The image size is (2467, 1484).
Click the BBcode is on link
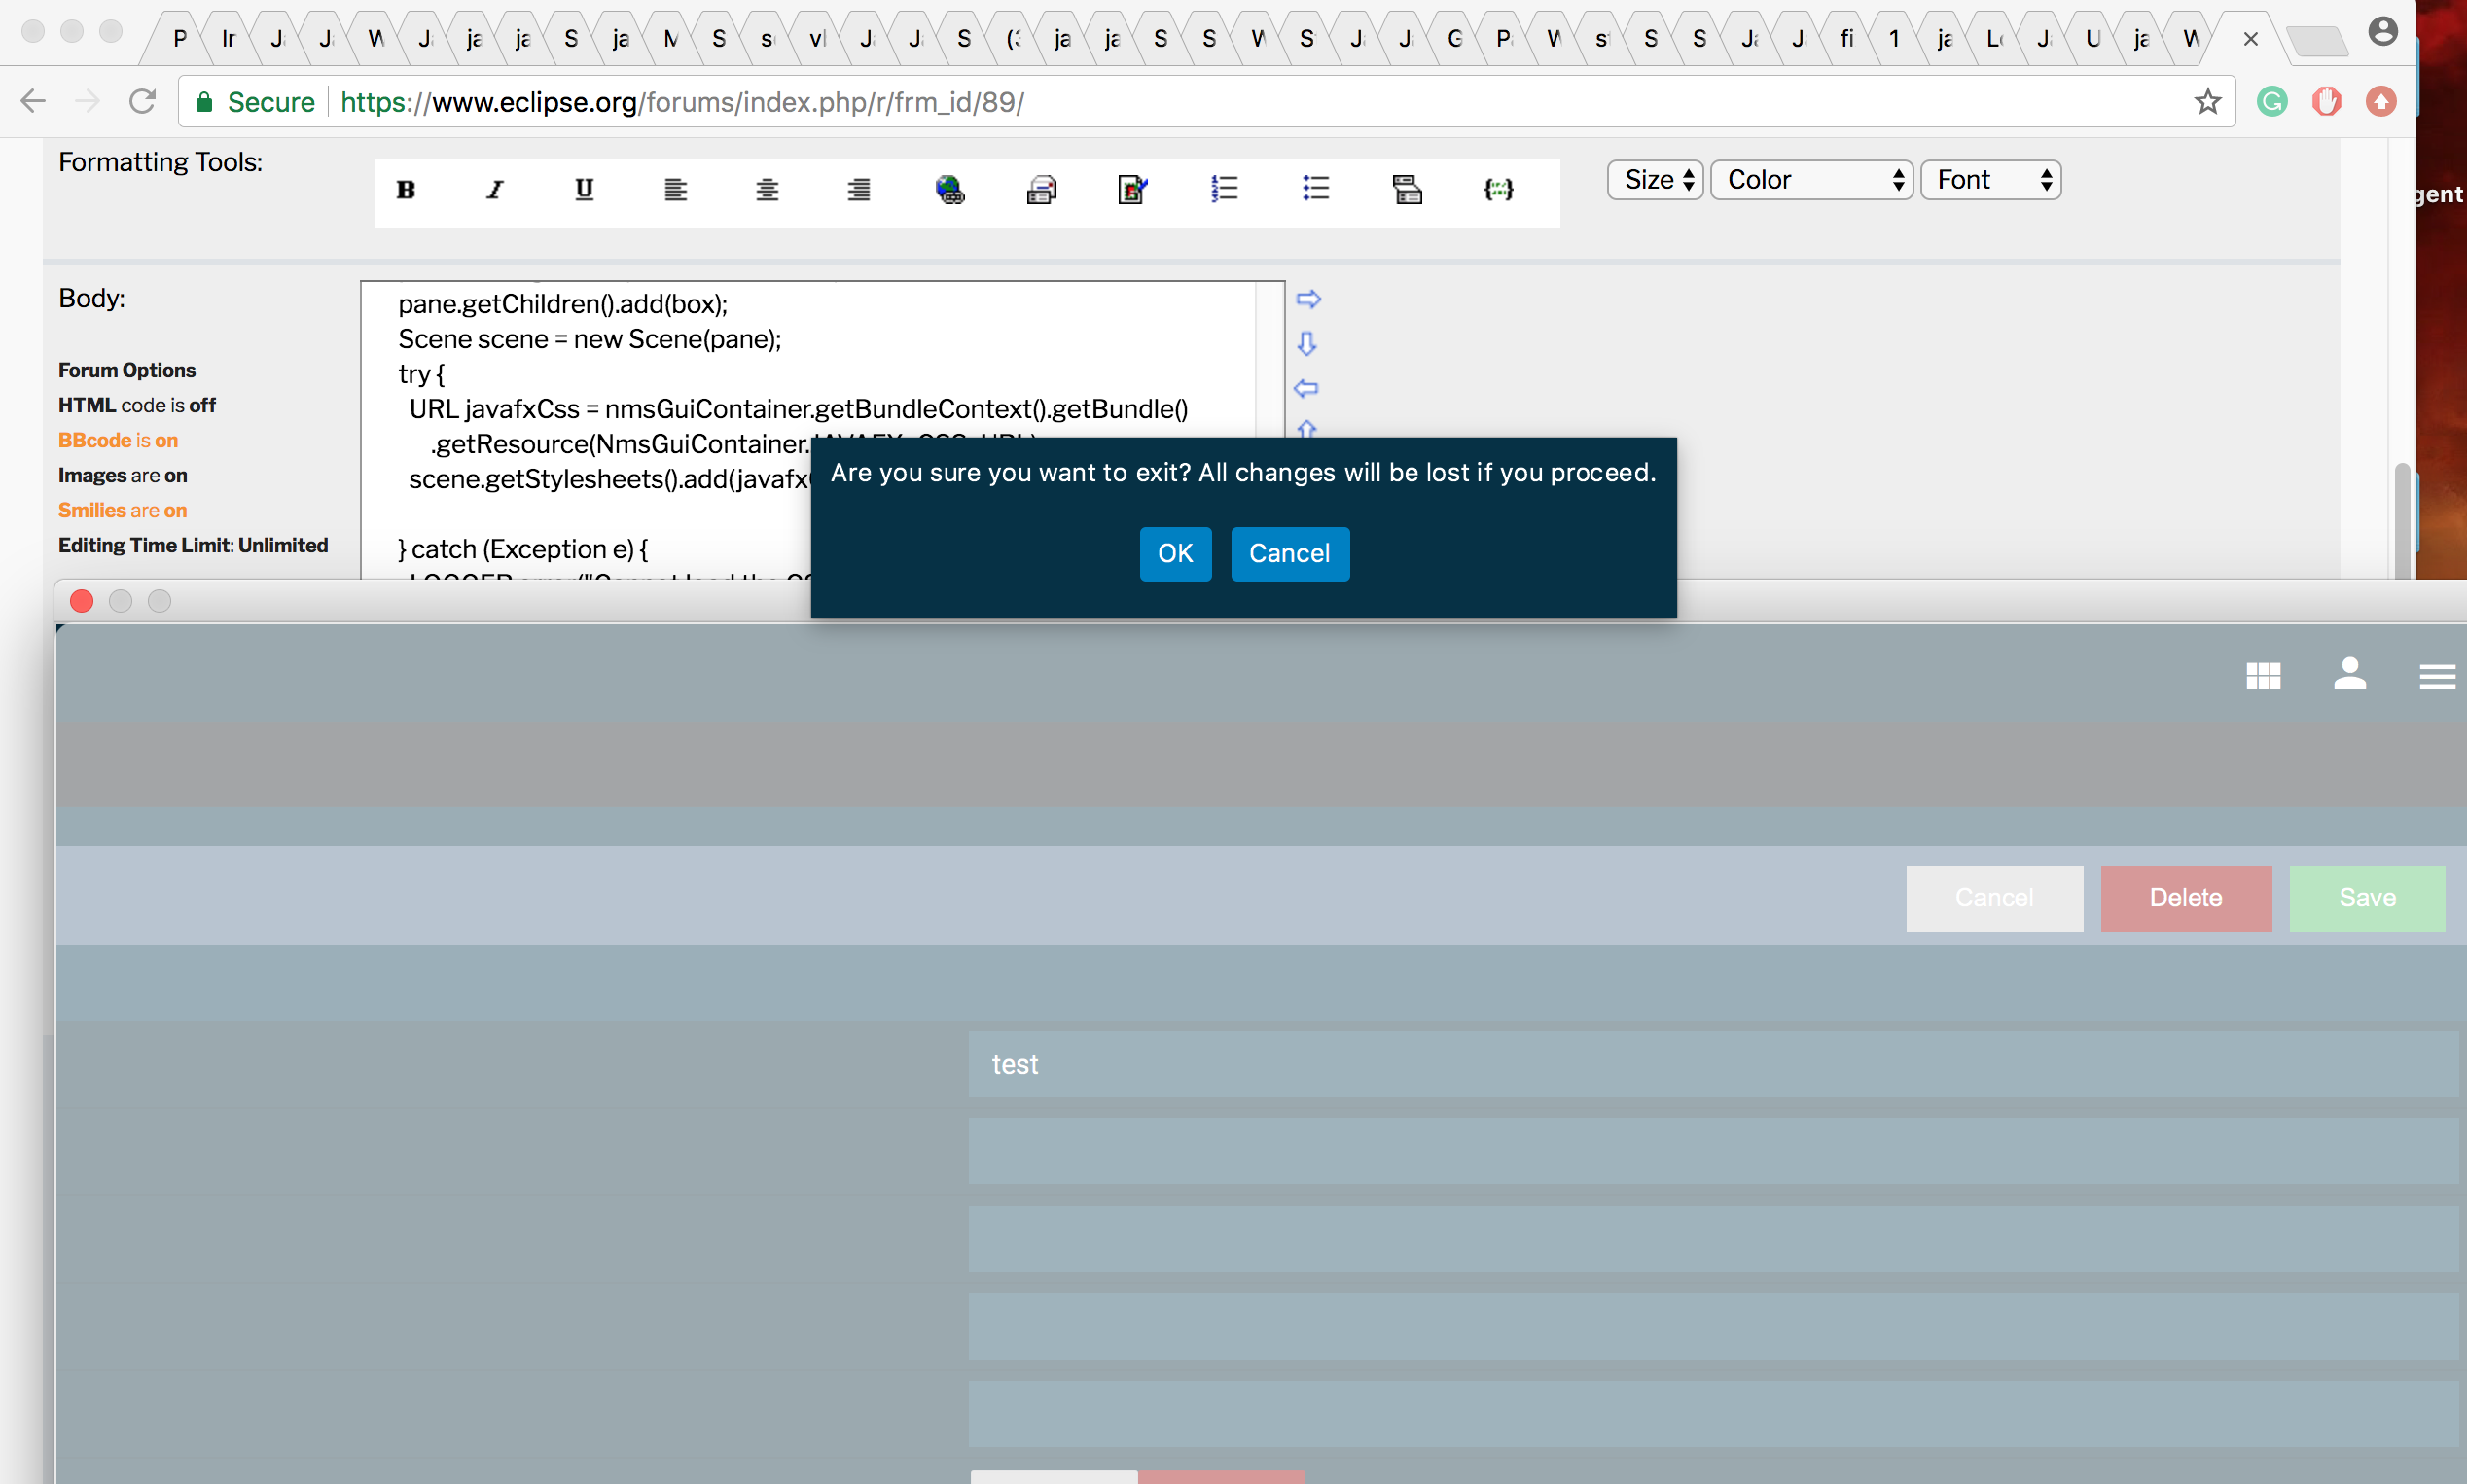pos(118,440)
